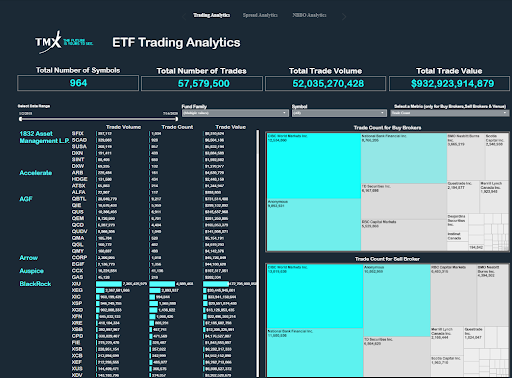Click the date range slider start handle
The image size is (512, 378).
point(21,119)
